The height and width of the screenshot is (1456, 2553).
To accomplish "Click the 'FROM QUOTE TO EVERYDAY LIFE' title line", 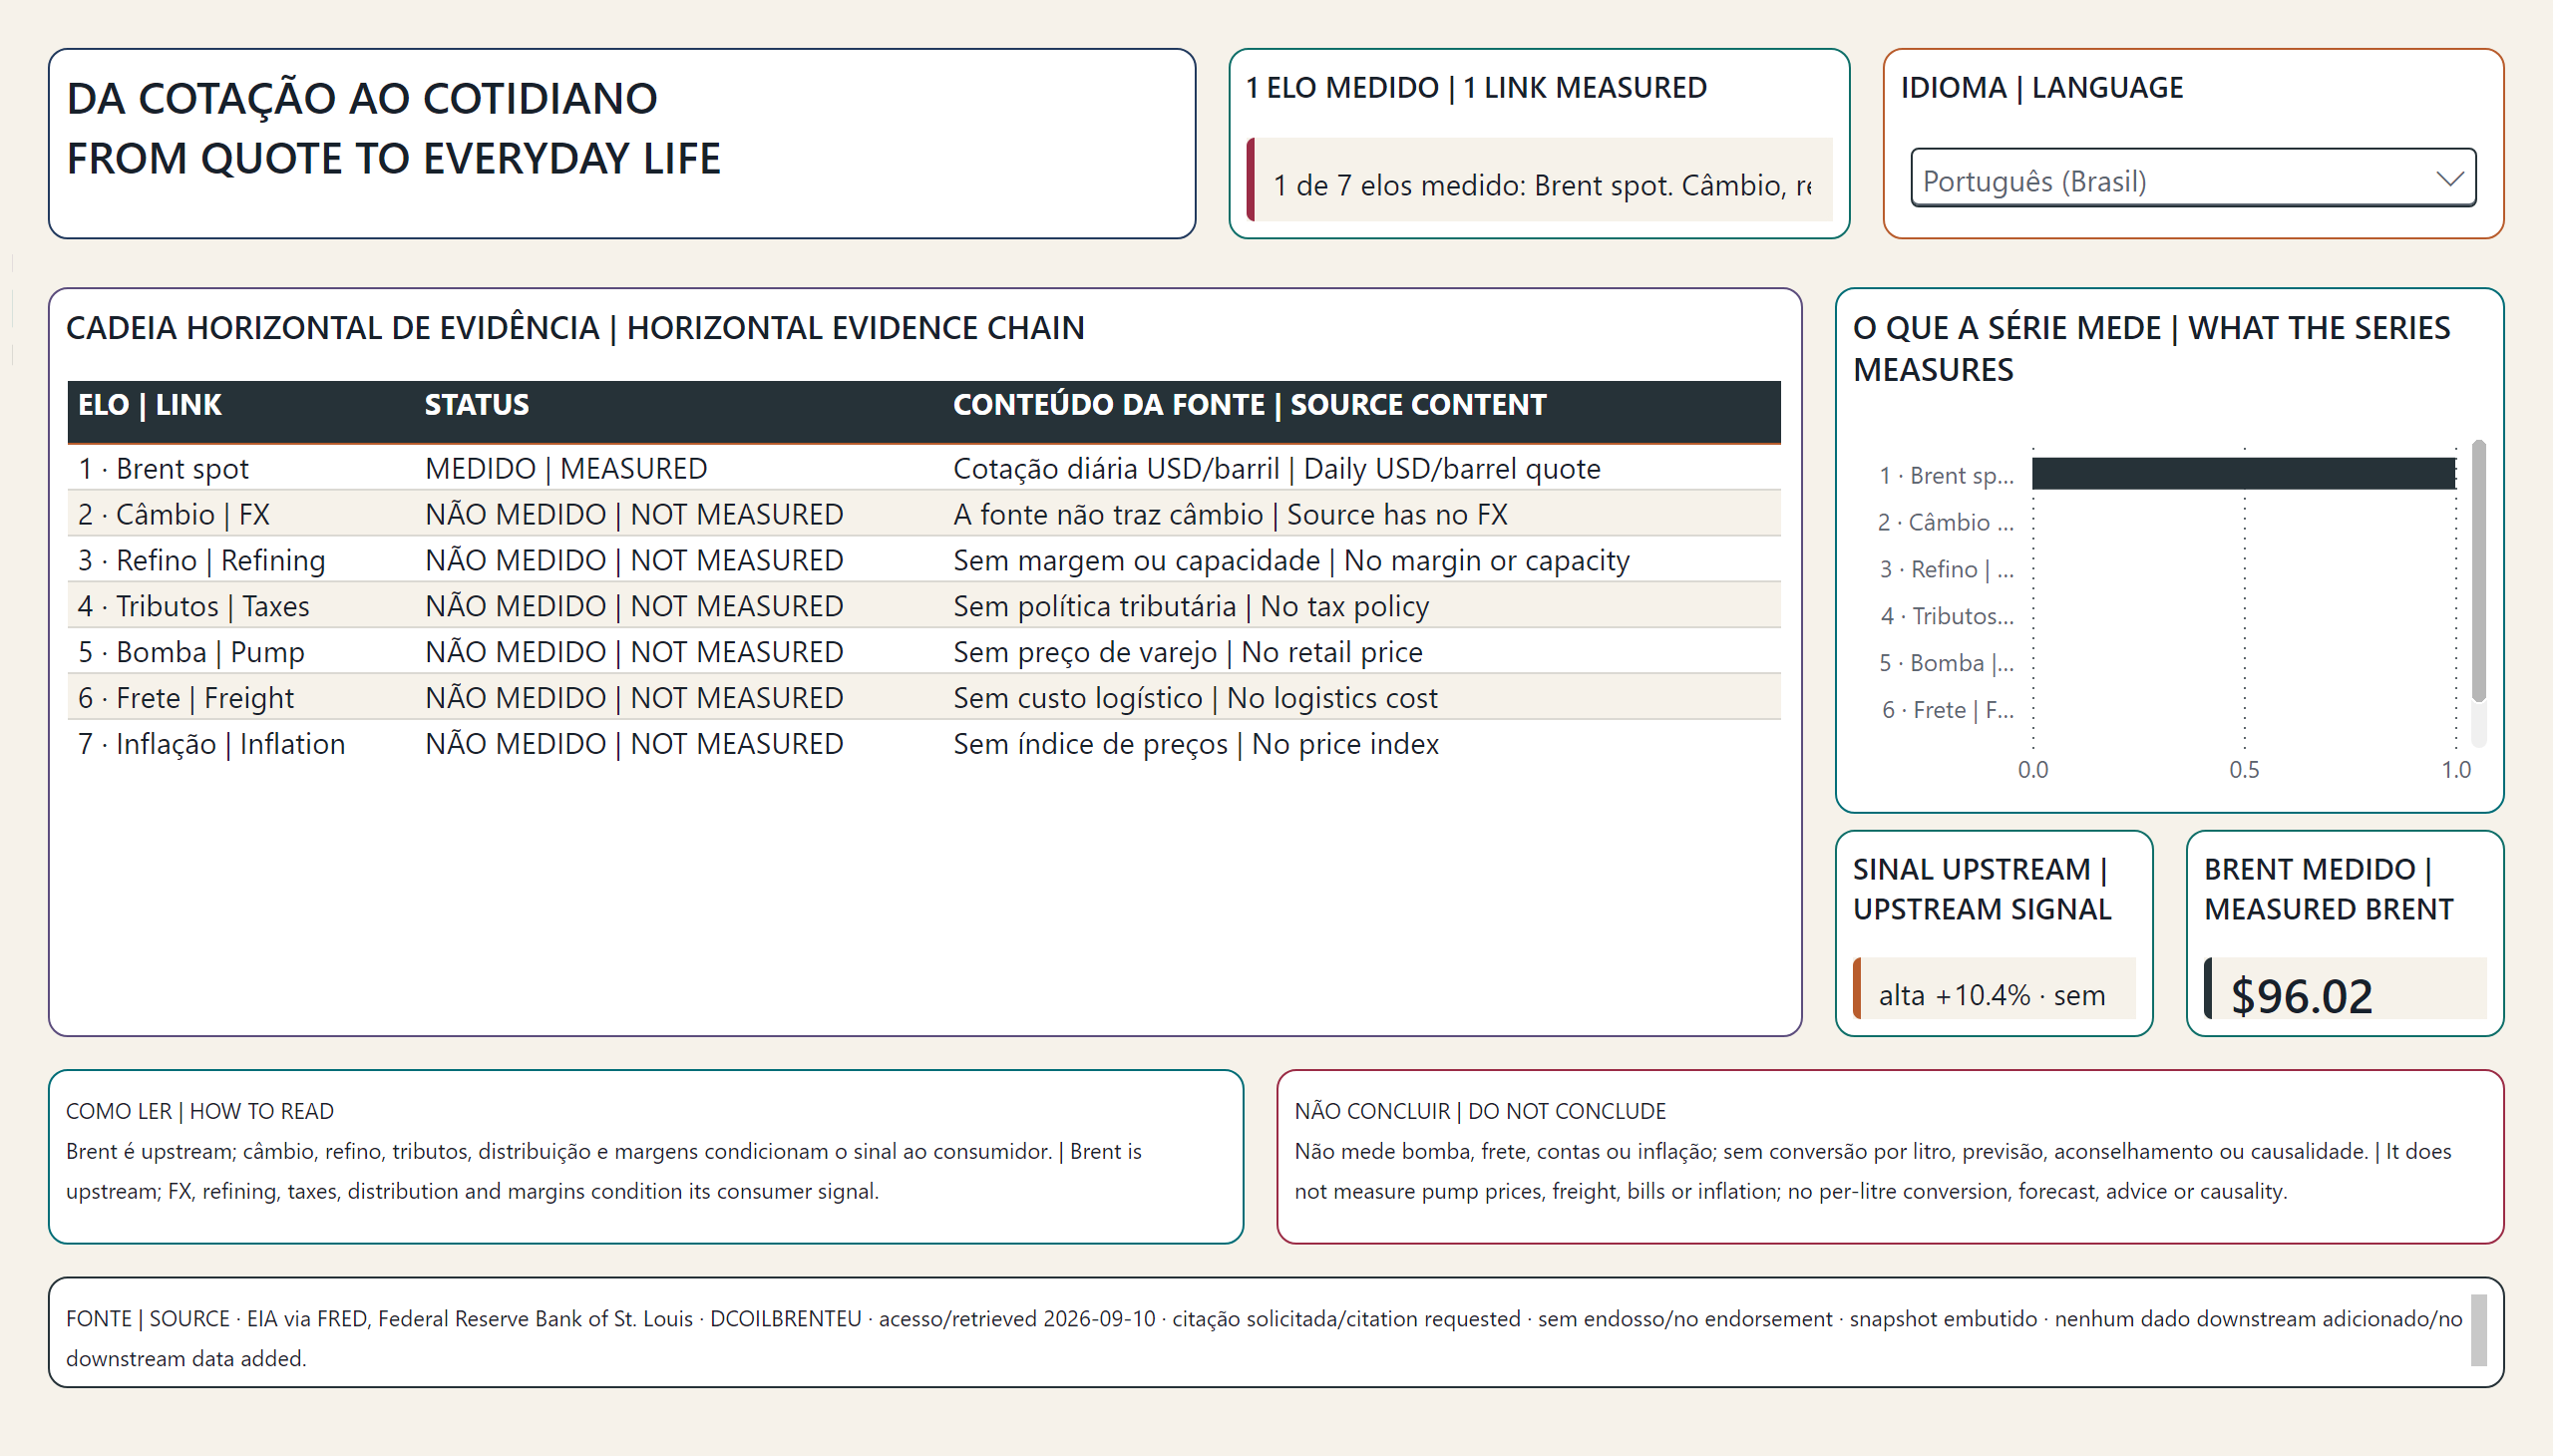I will (x=393, y=158).
